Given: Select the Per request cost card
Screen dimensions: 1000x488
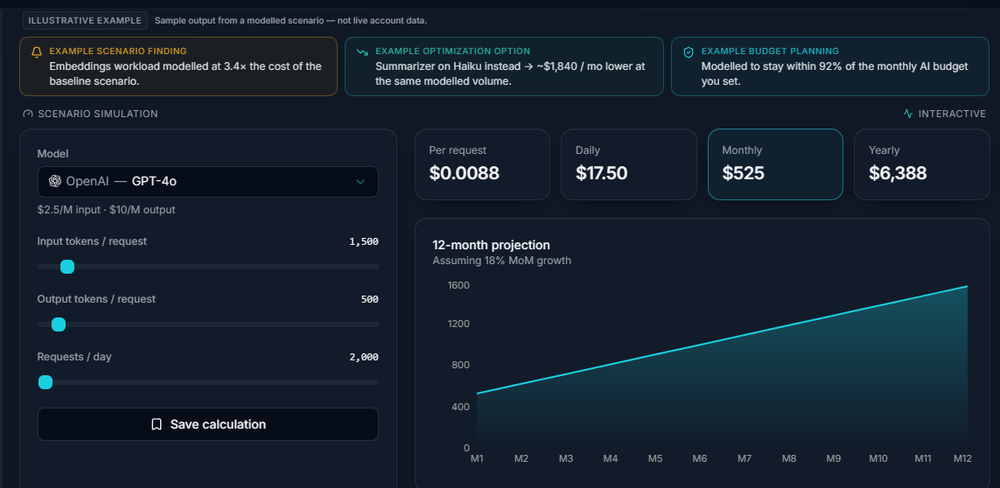Looking at the screenshot, I should click(x=482, y=165).
